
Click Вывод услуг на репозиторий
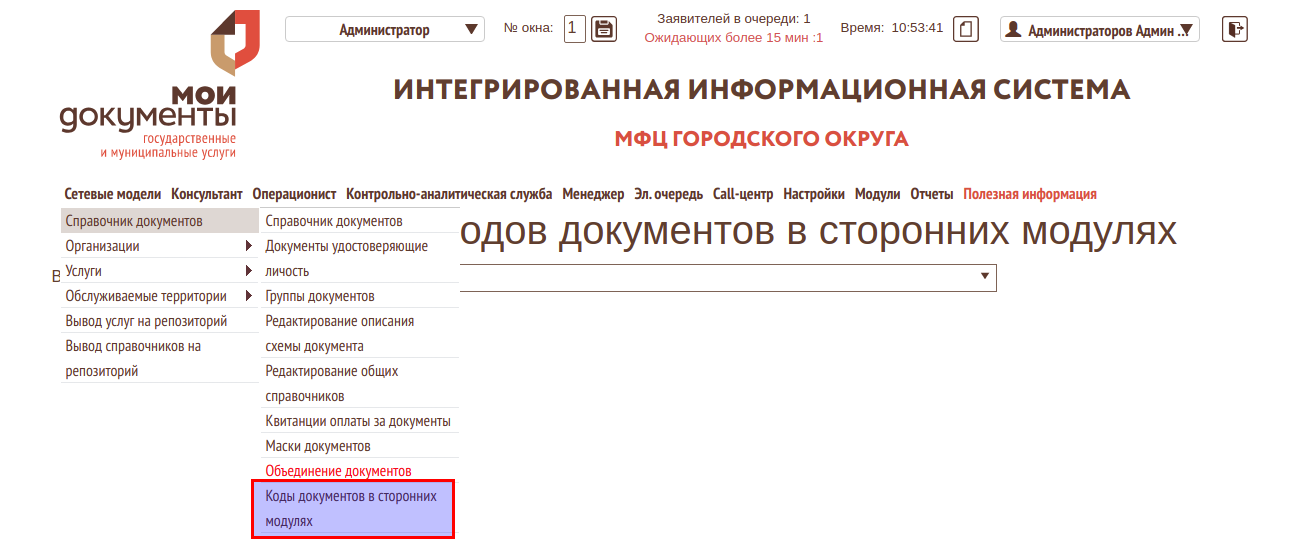point(146,321)
